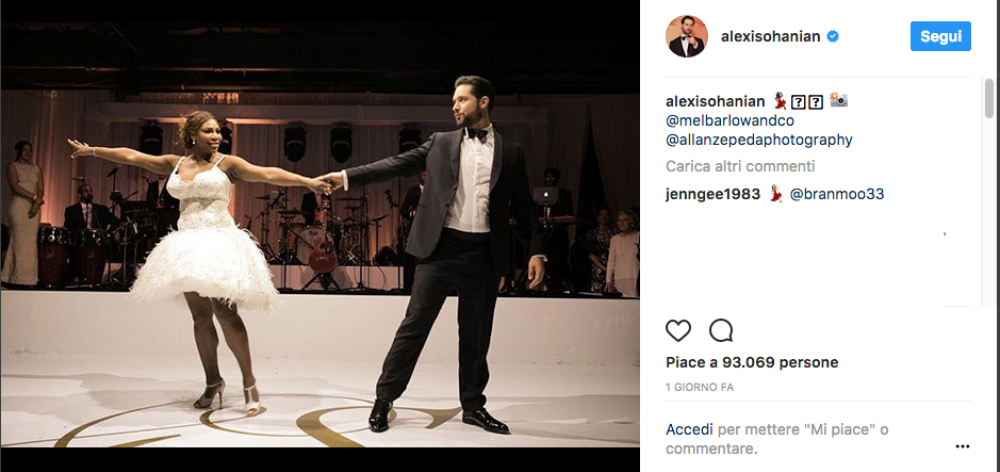
Task: Click the Accedi login link
Action: click(689, 430)
